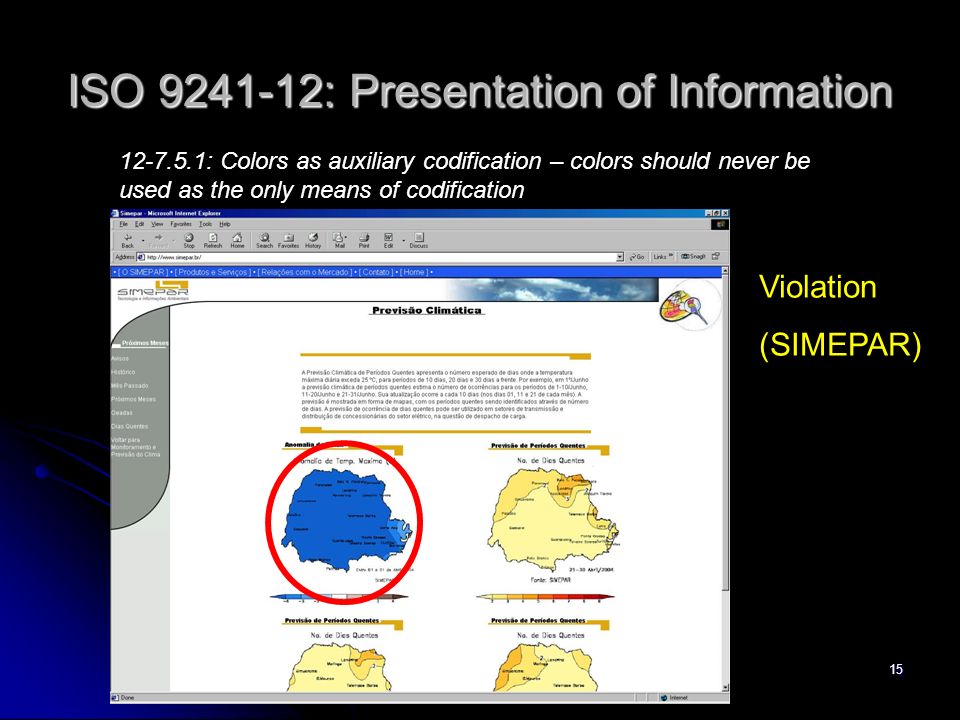The height and width of the screenshot is (720, 960).
Task: Click the Back toolbar button
Action: click(x=127, y=241)
